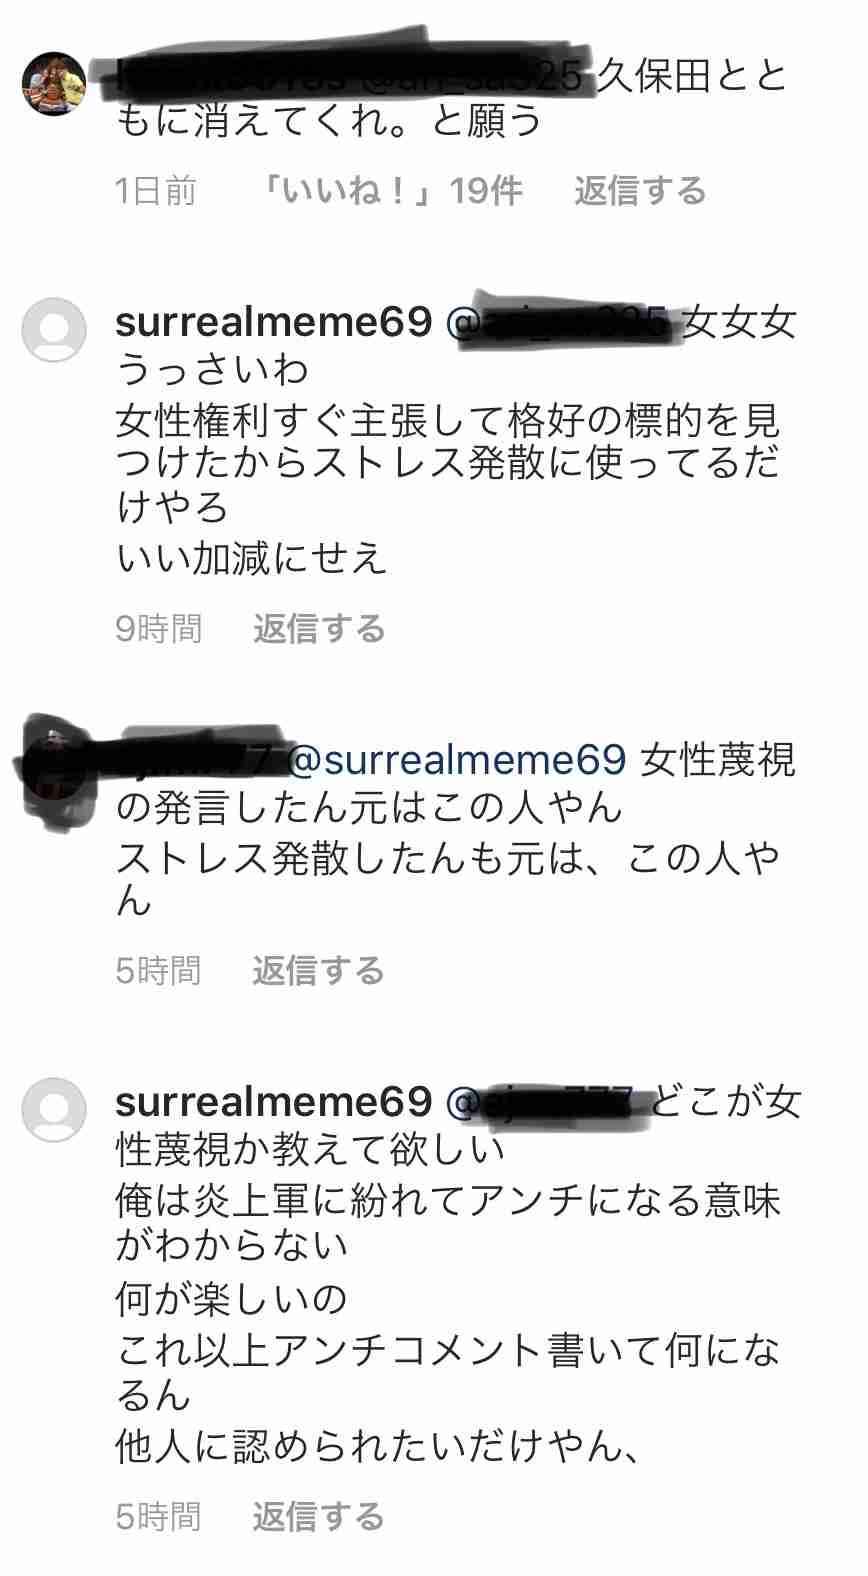868x1576 pixels.
Task: Tap 返信する under the 久保田とともに comment
Action: click(640, 190)
